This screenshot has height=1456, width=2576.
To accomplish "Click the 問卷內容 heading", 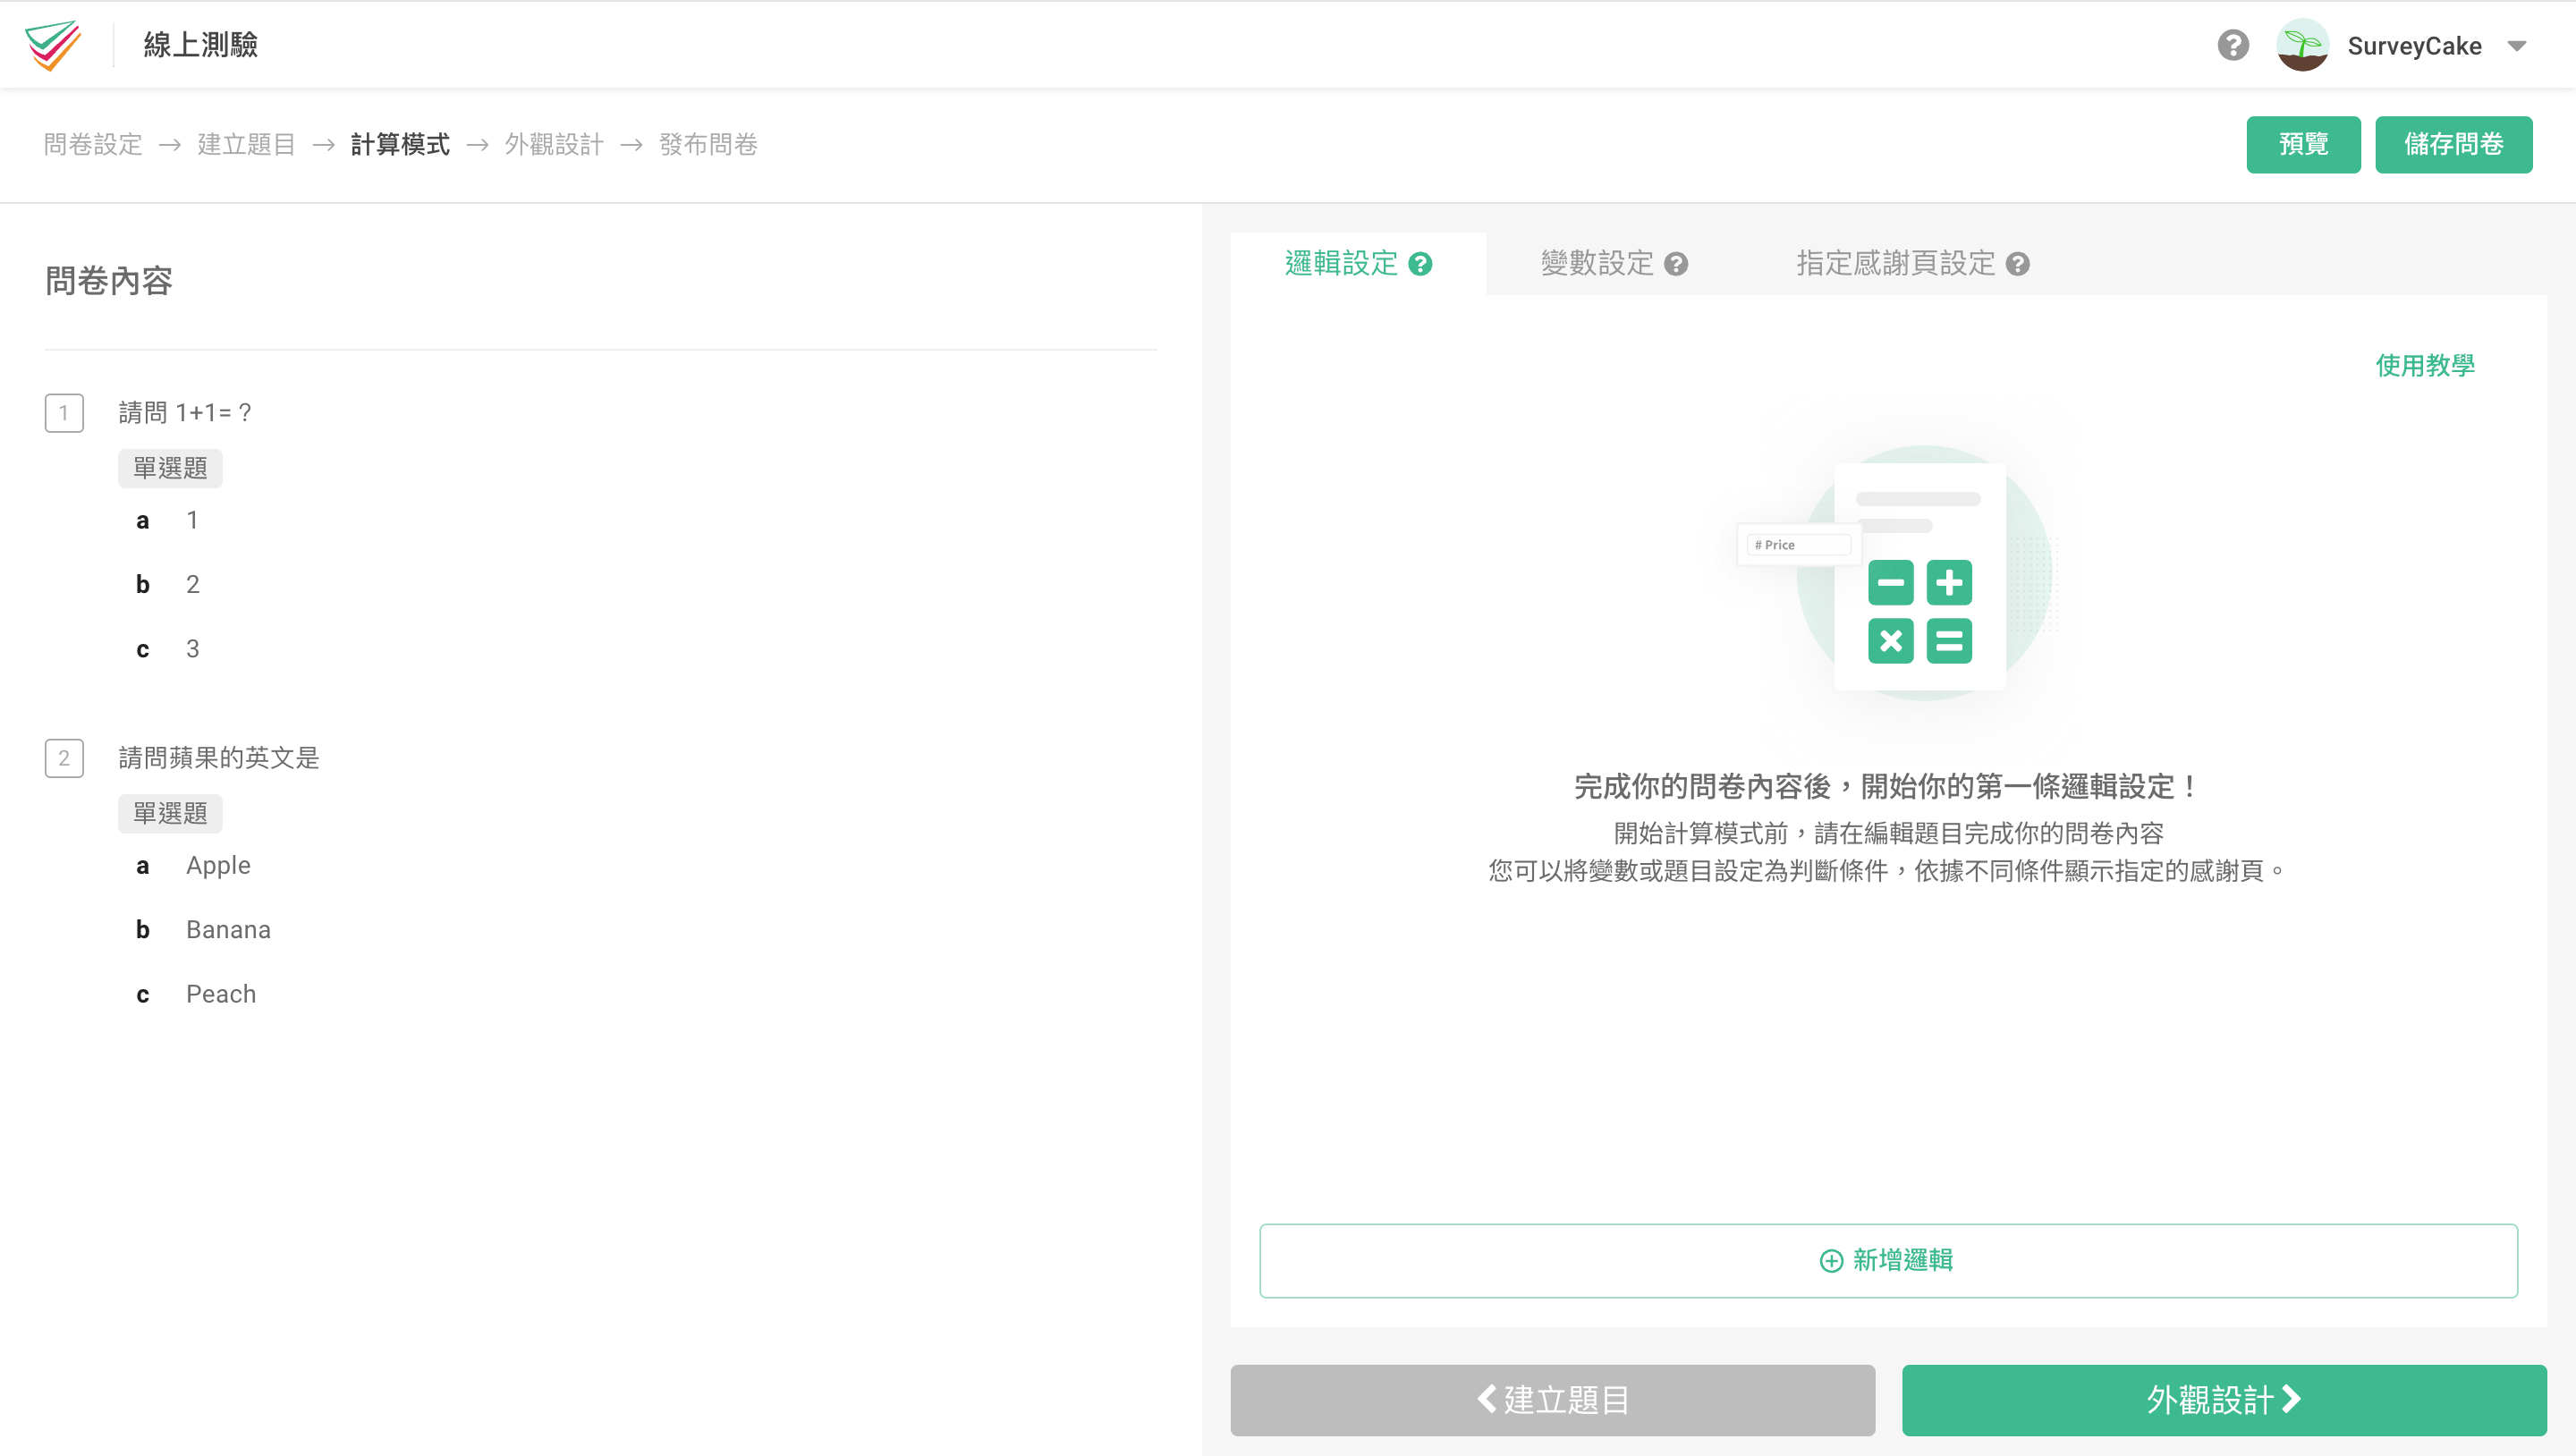I will pos(109,281).
